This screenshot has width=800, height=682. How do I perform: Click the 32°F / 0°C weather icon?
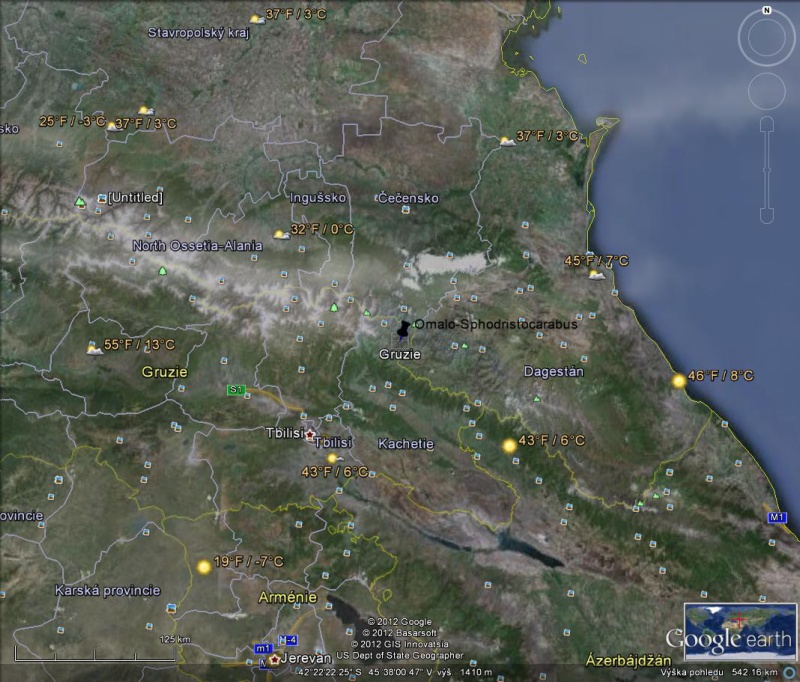point(281,234)
